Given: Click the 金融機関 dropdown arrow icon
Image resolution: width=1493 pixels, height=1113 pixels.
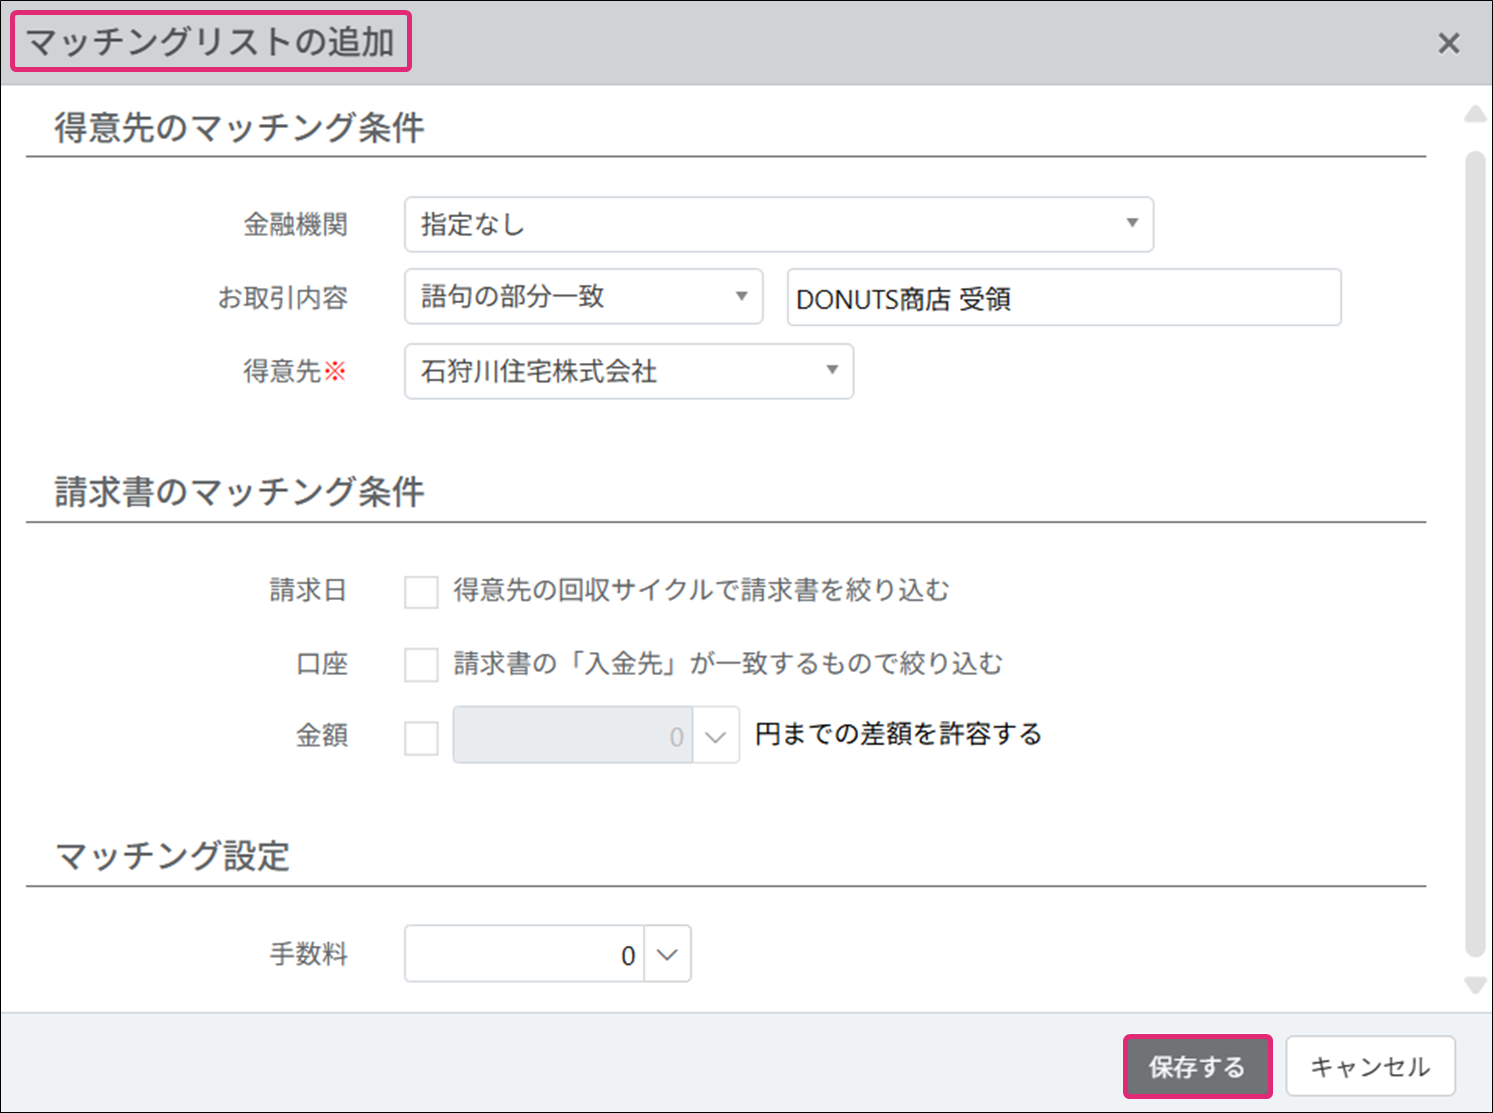Looking at the screenshot, I should [x=1132, y=223].
